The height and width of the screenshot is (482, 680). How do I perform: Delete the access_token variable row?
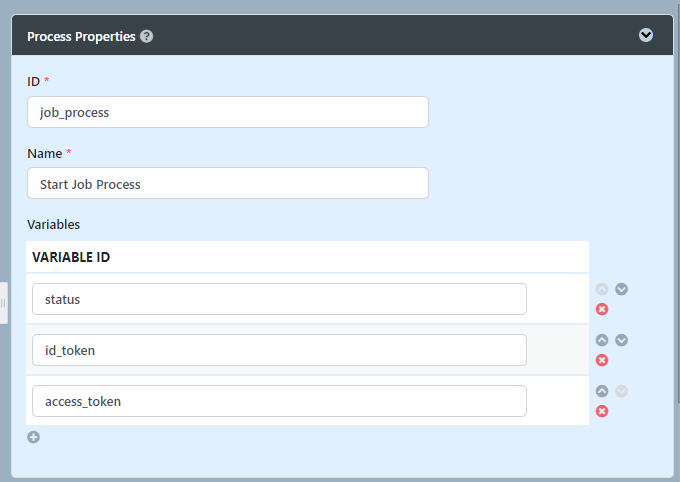(x=602, y=411)
